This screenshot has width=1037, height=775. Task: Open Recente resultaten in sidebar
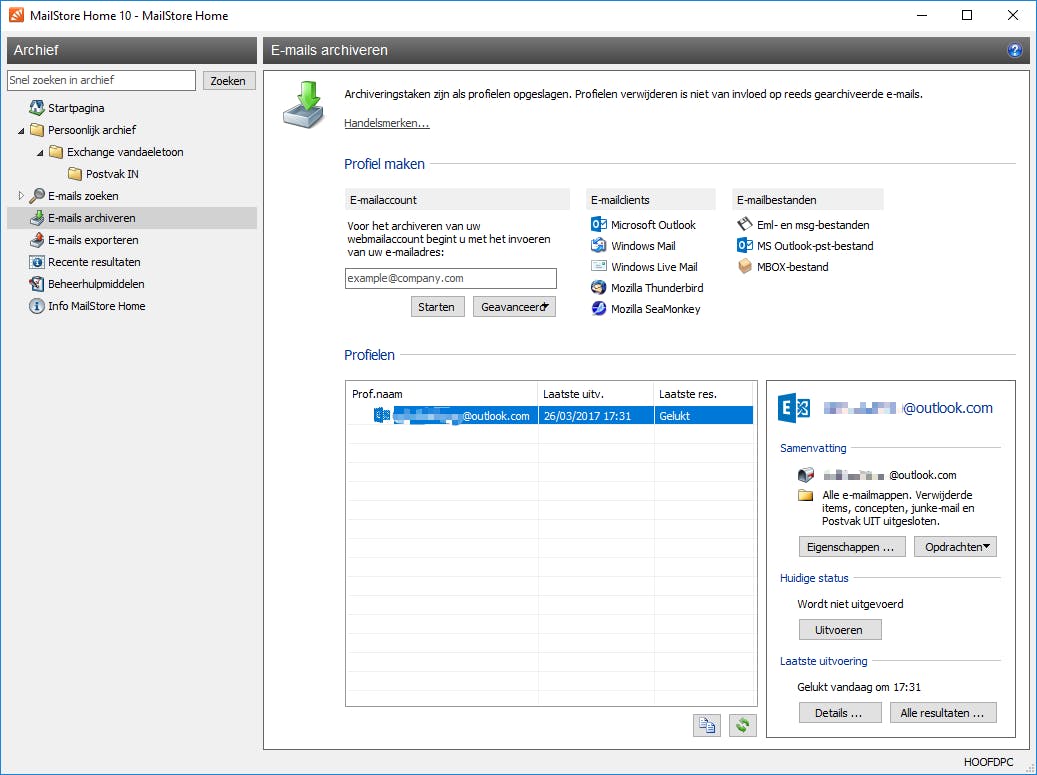point(94,262)
